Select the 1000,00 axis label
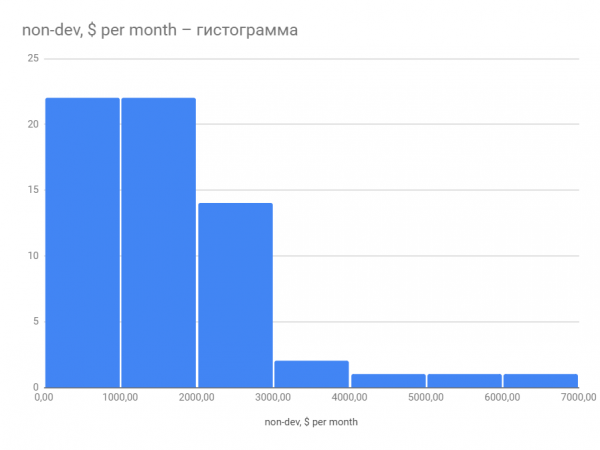The height and width of the screenshot is (450, 600). point(120,397)
